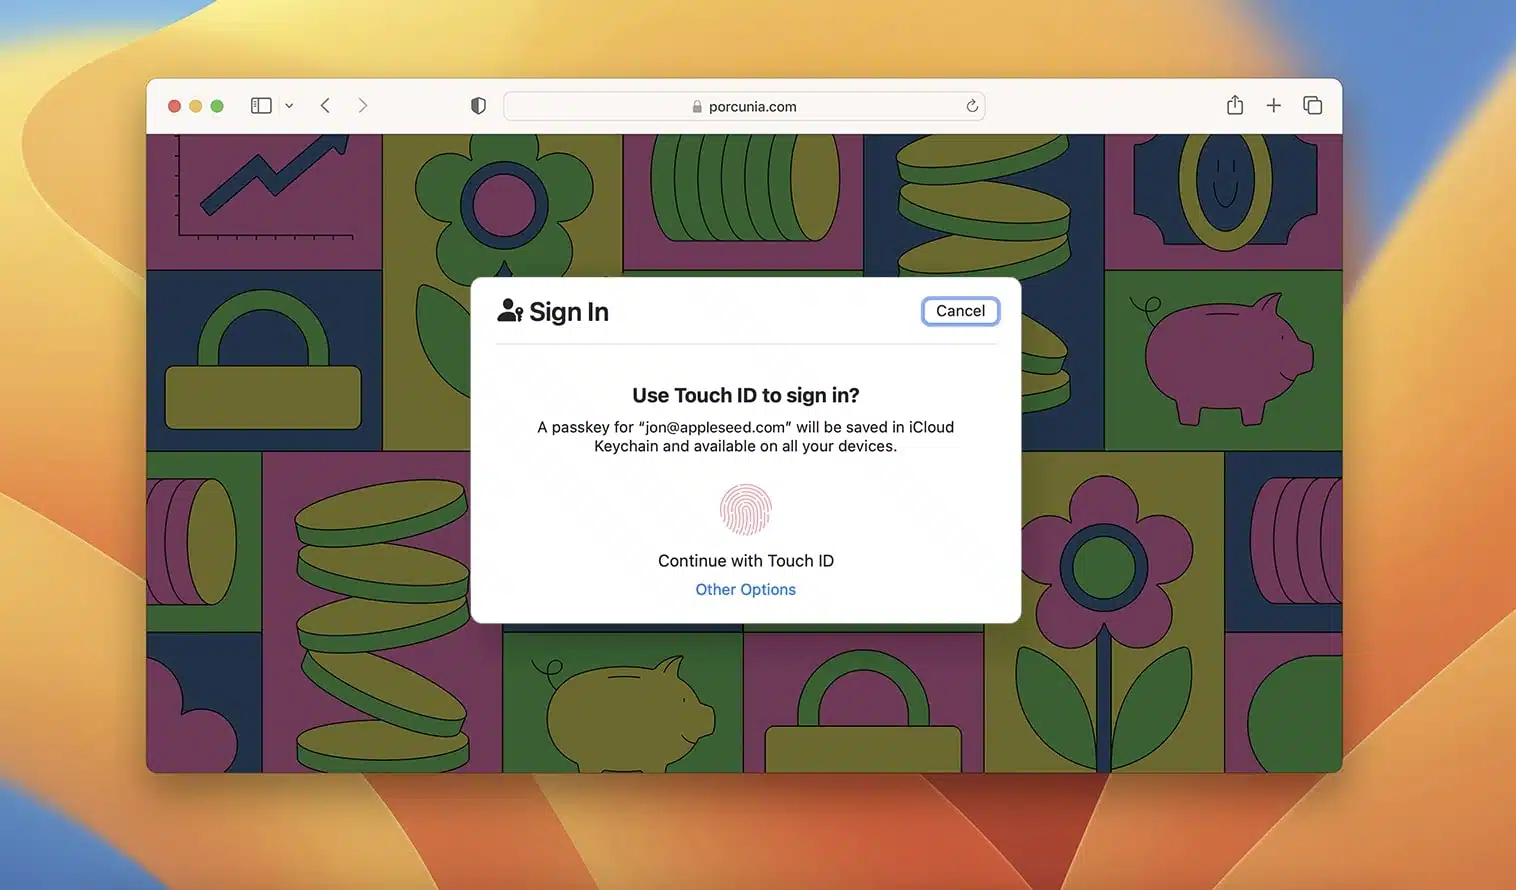Screen dimensions: 1516x890
Task: Go back using the back arrow
Action: pos(325,106)
